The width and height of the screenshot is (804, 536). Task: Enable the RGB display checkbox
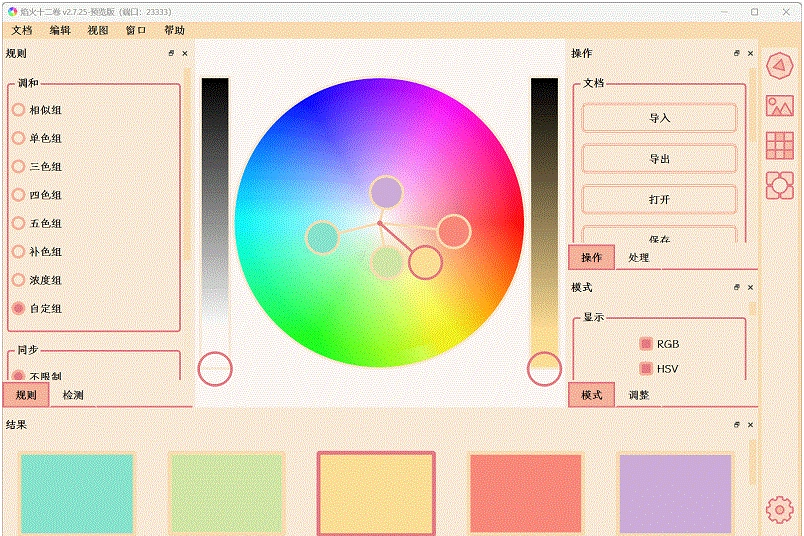coord(646,343)
